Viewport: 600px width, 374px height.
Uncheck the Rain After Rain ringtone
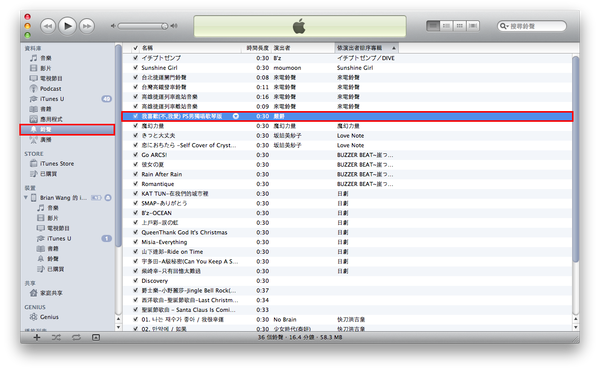tap(135, 174)
